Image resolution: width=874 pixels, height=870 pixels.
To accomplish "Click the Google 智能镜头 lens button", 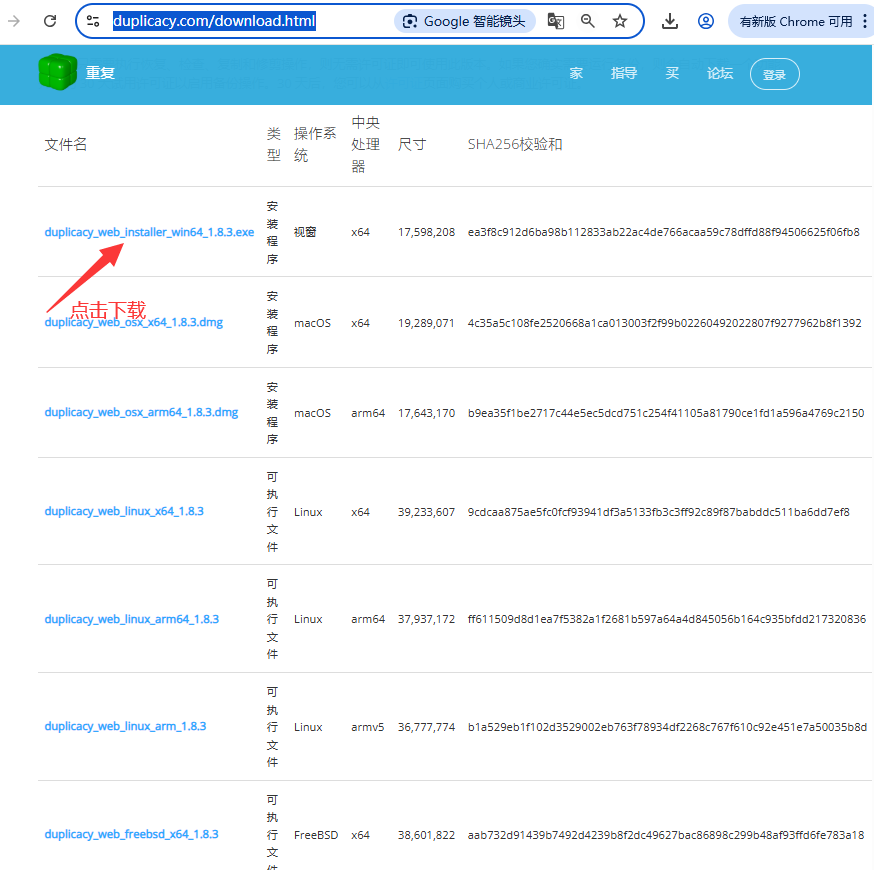I will 464,21.
